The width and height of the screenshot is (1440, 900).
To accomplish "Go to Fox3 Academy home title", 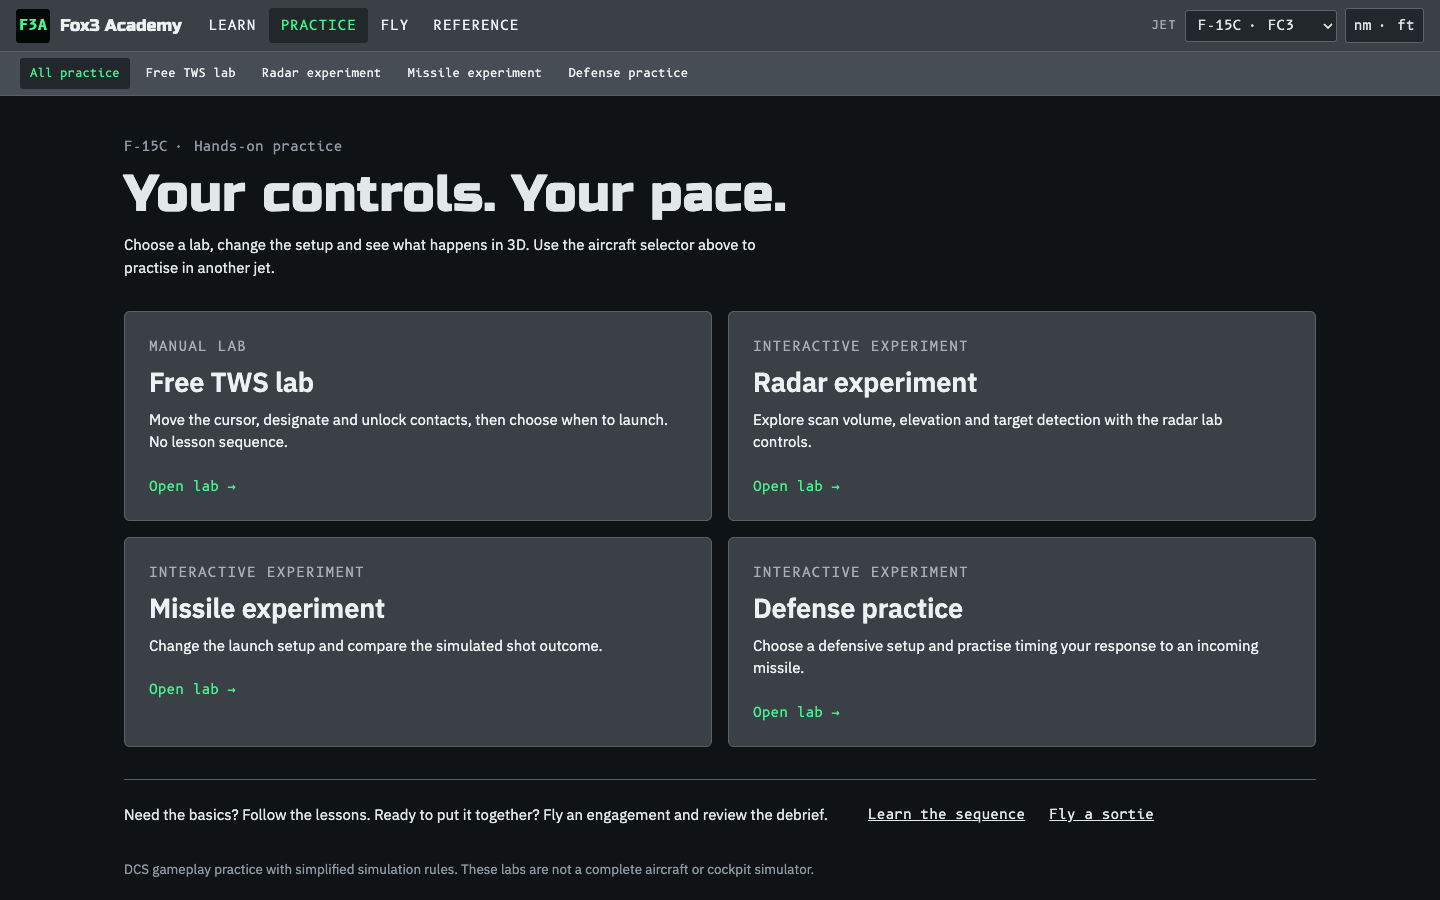I will click(121, 25).
